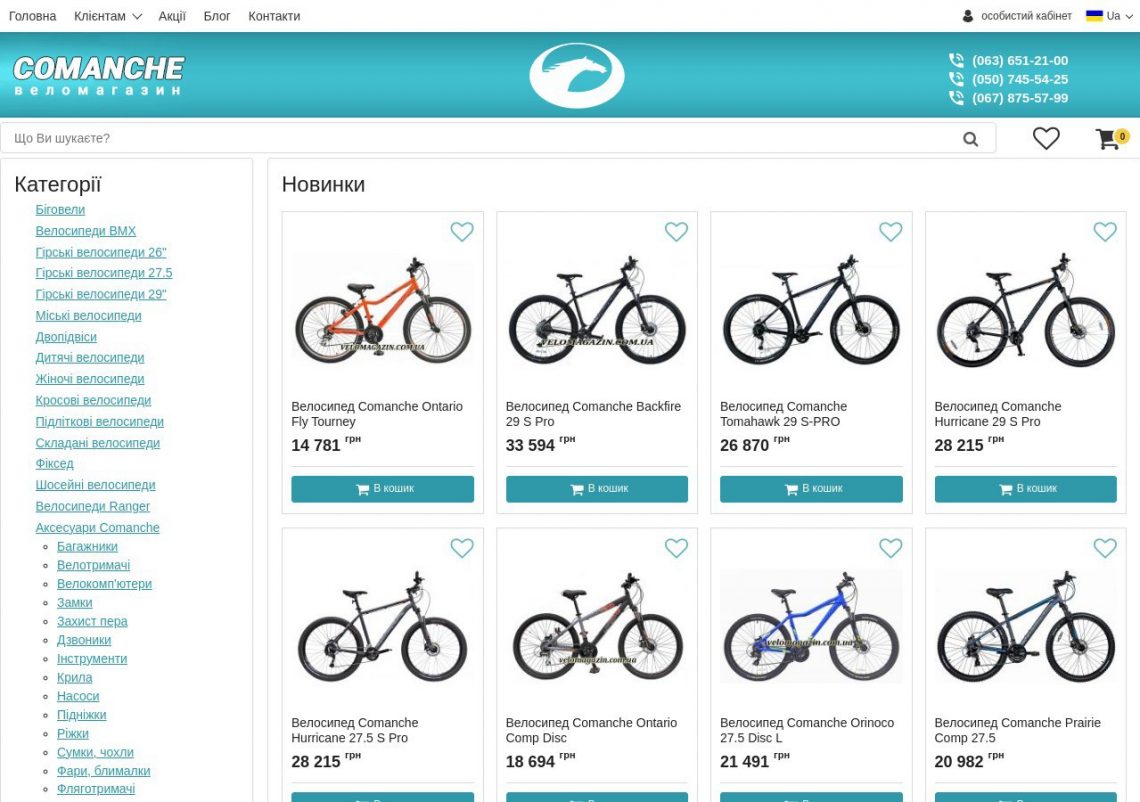Screen dimensions: 1140x802
Task: Click the Ukrainian flag icon
Action: click(1094, 15)
